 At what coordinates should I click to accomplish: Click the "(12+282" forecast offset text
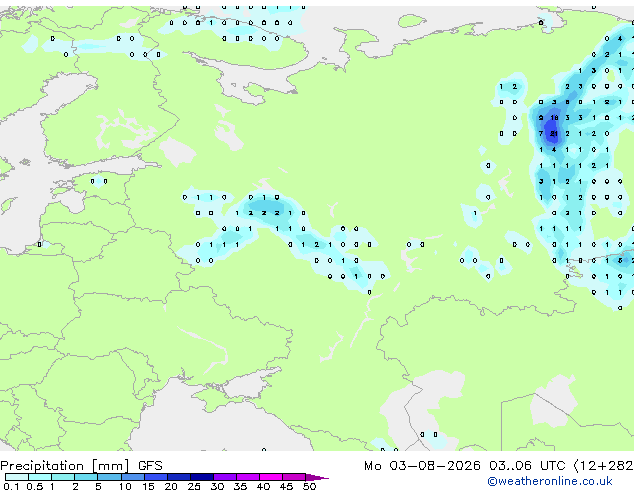point(603,466)
